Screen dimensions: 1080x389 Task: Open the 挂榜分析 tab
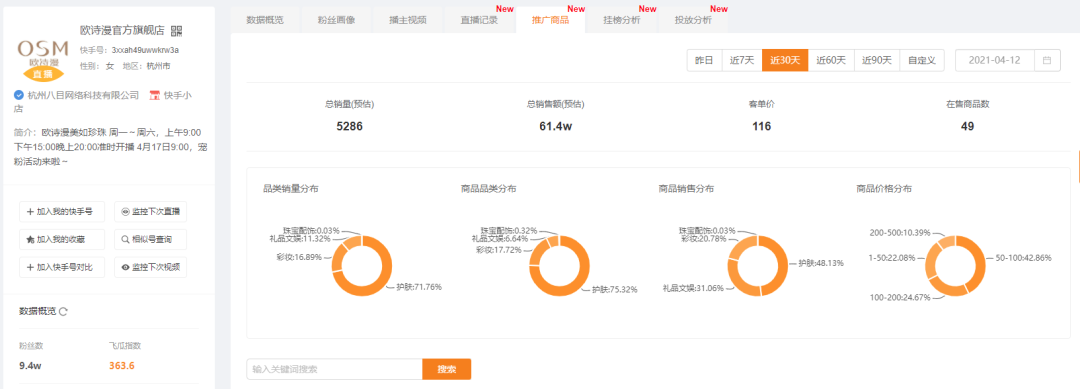coord(621,20)
